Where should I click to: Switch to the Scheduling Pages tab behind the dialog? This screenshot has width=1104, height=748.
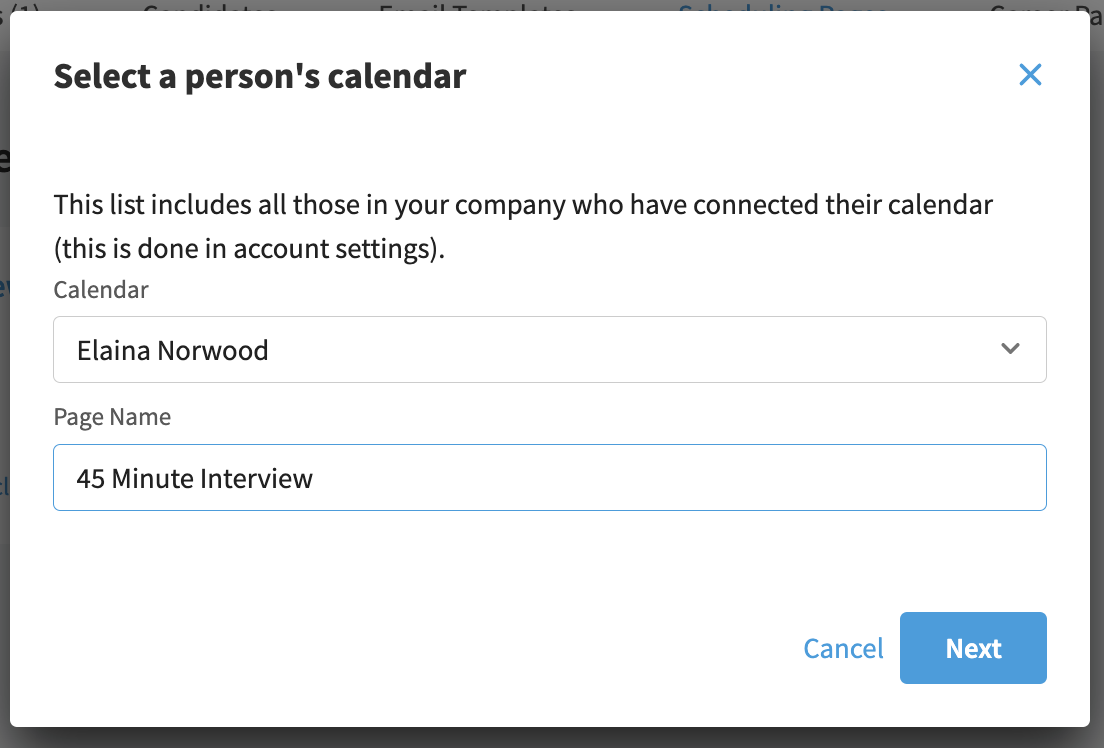782,6
